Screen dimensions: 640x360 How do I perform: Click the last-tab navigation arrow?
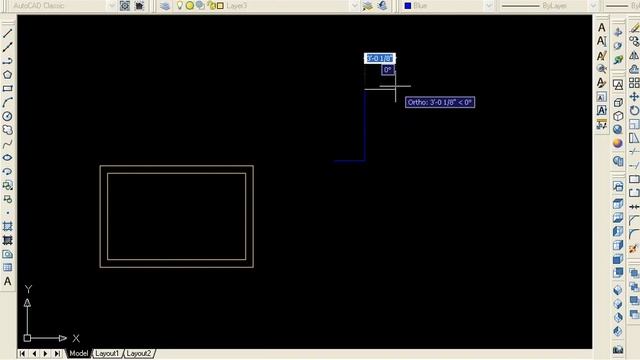pos(58,353)
